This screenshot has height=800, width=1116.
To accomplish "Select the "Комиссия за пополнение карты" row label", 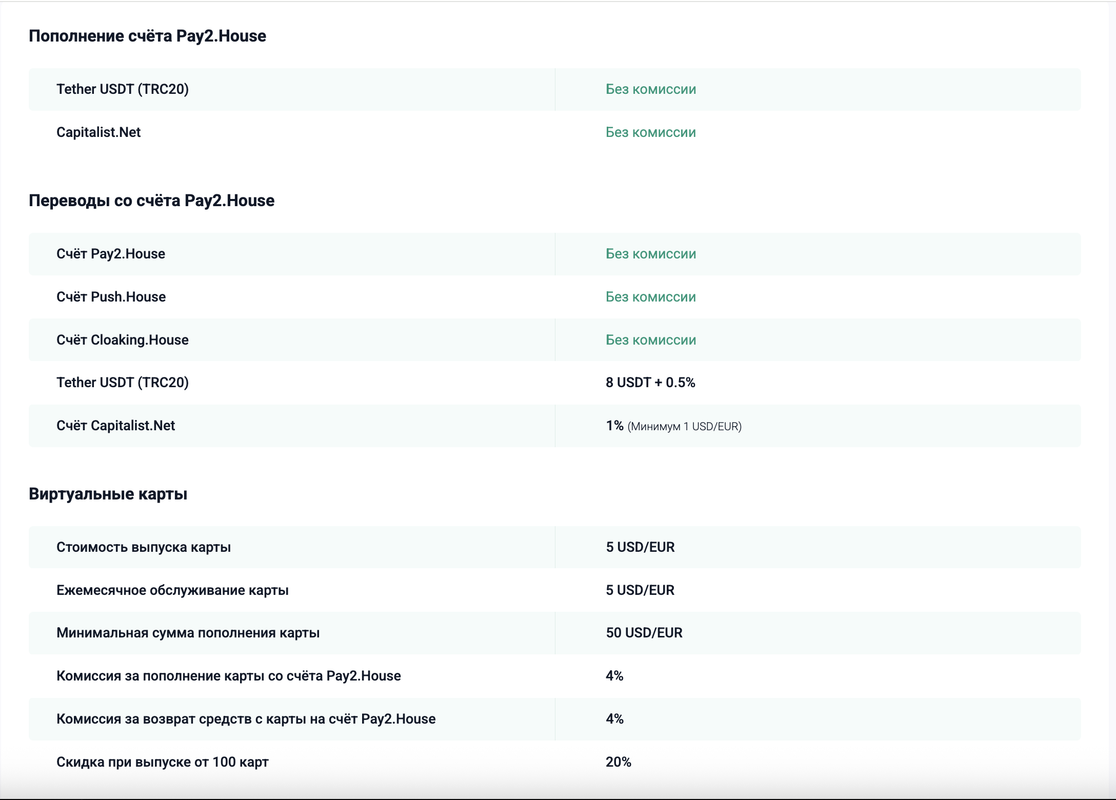I will [228, 676].
